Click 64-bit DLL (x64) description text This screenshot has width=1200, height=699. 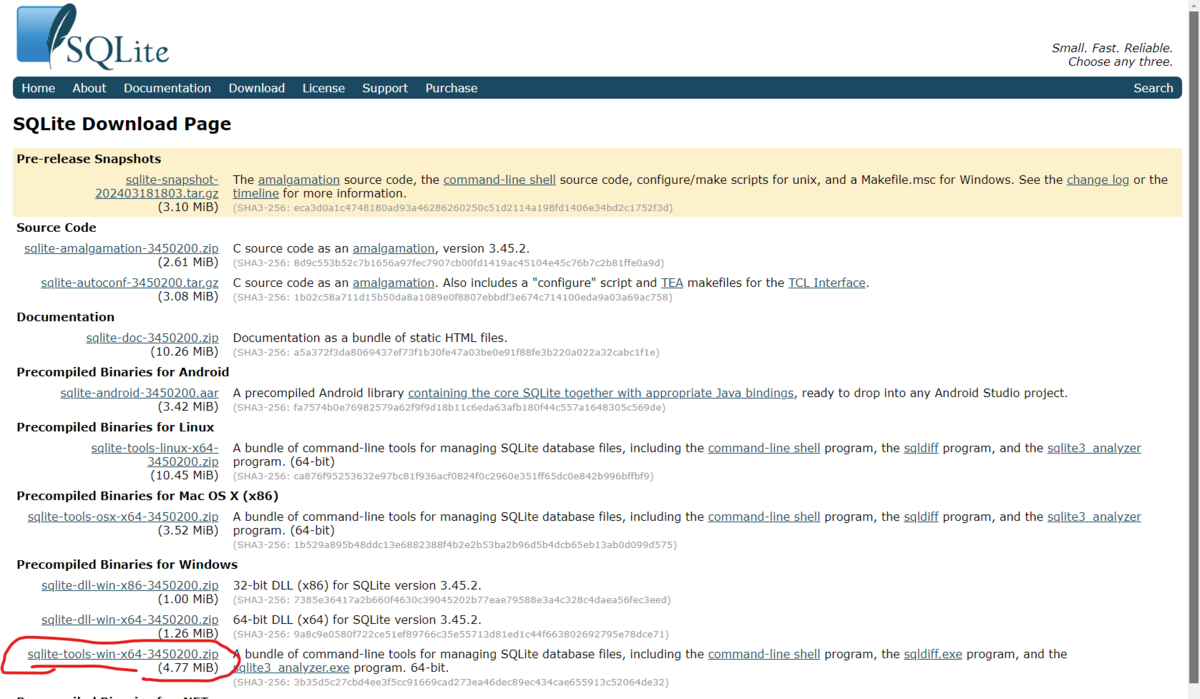point(357,620)
